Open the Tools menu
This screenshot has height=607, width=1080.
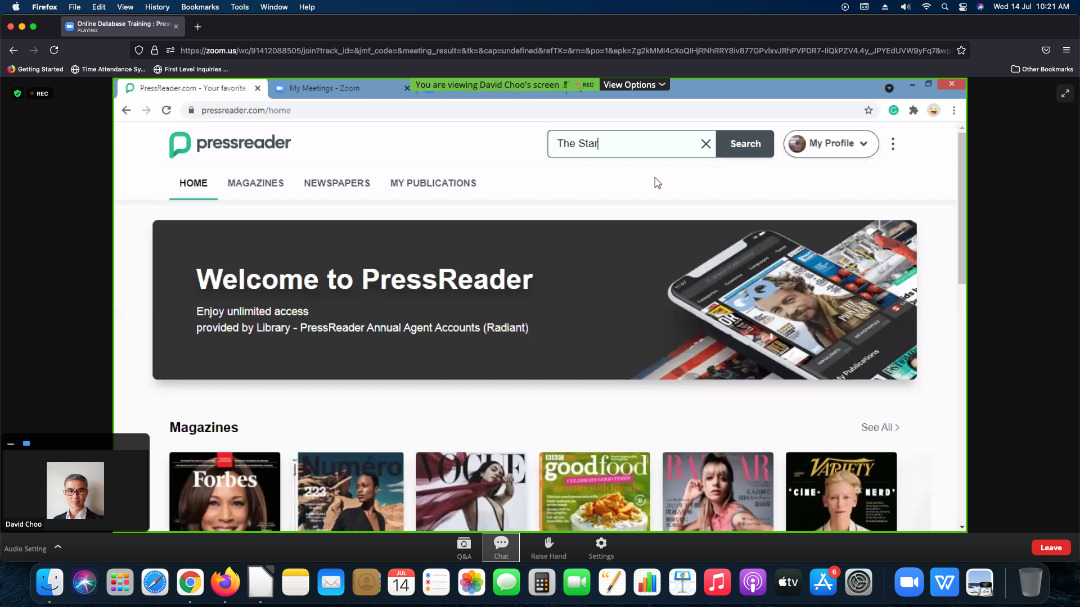point(240,7)
